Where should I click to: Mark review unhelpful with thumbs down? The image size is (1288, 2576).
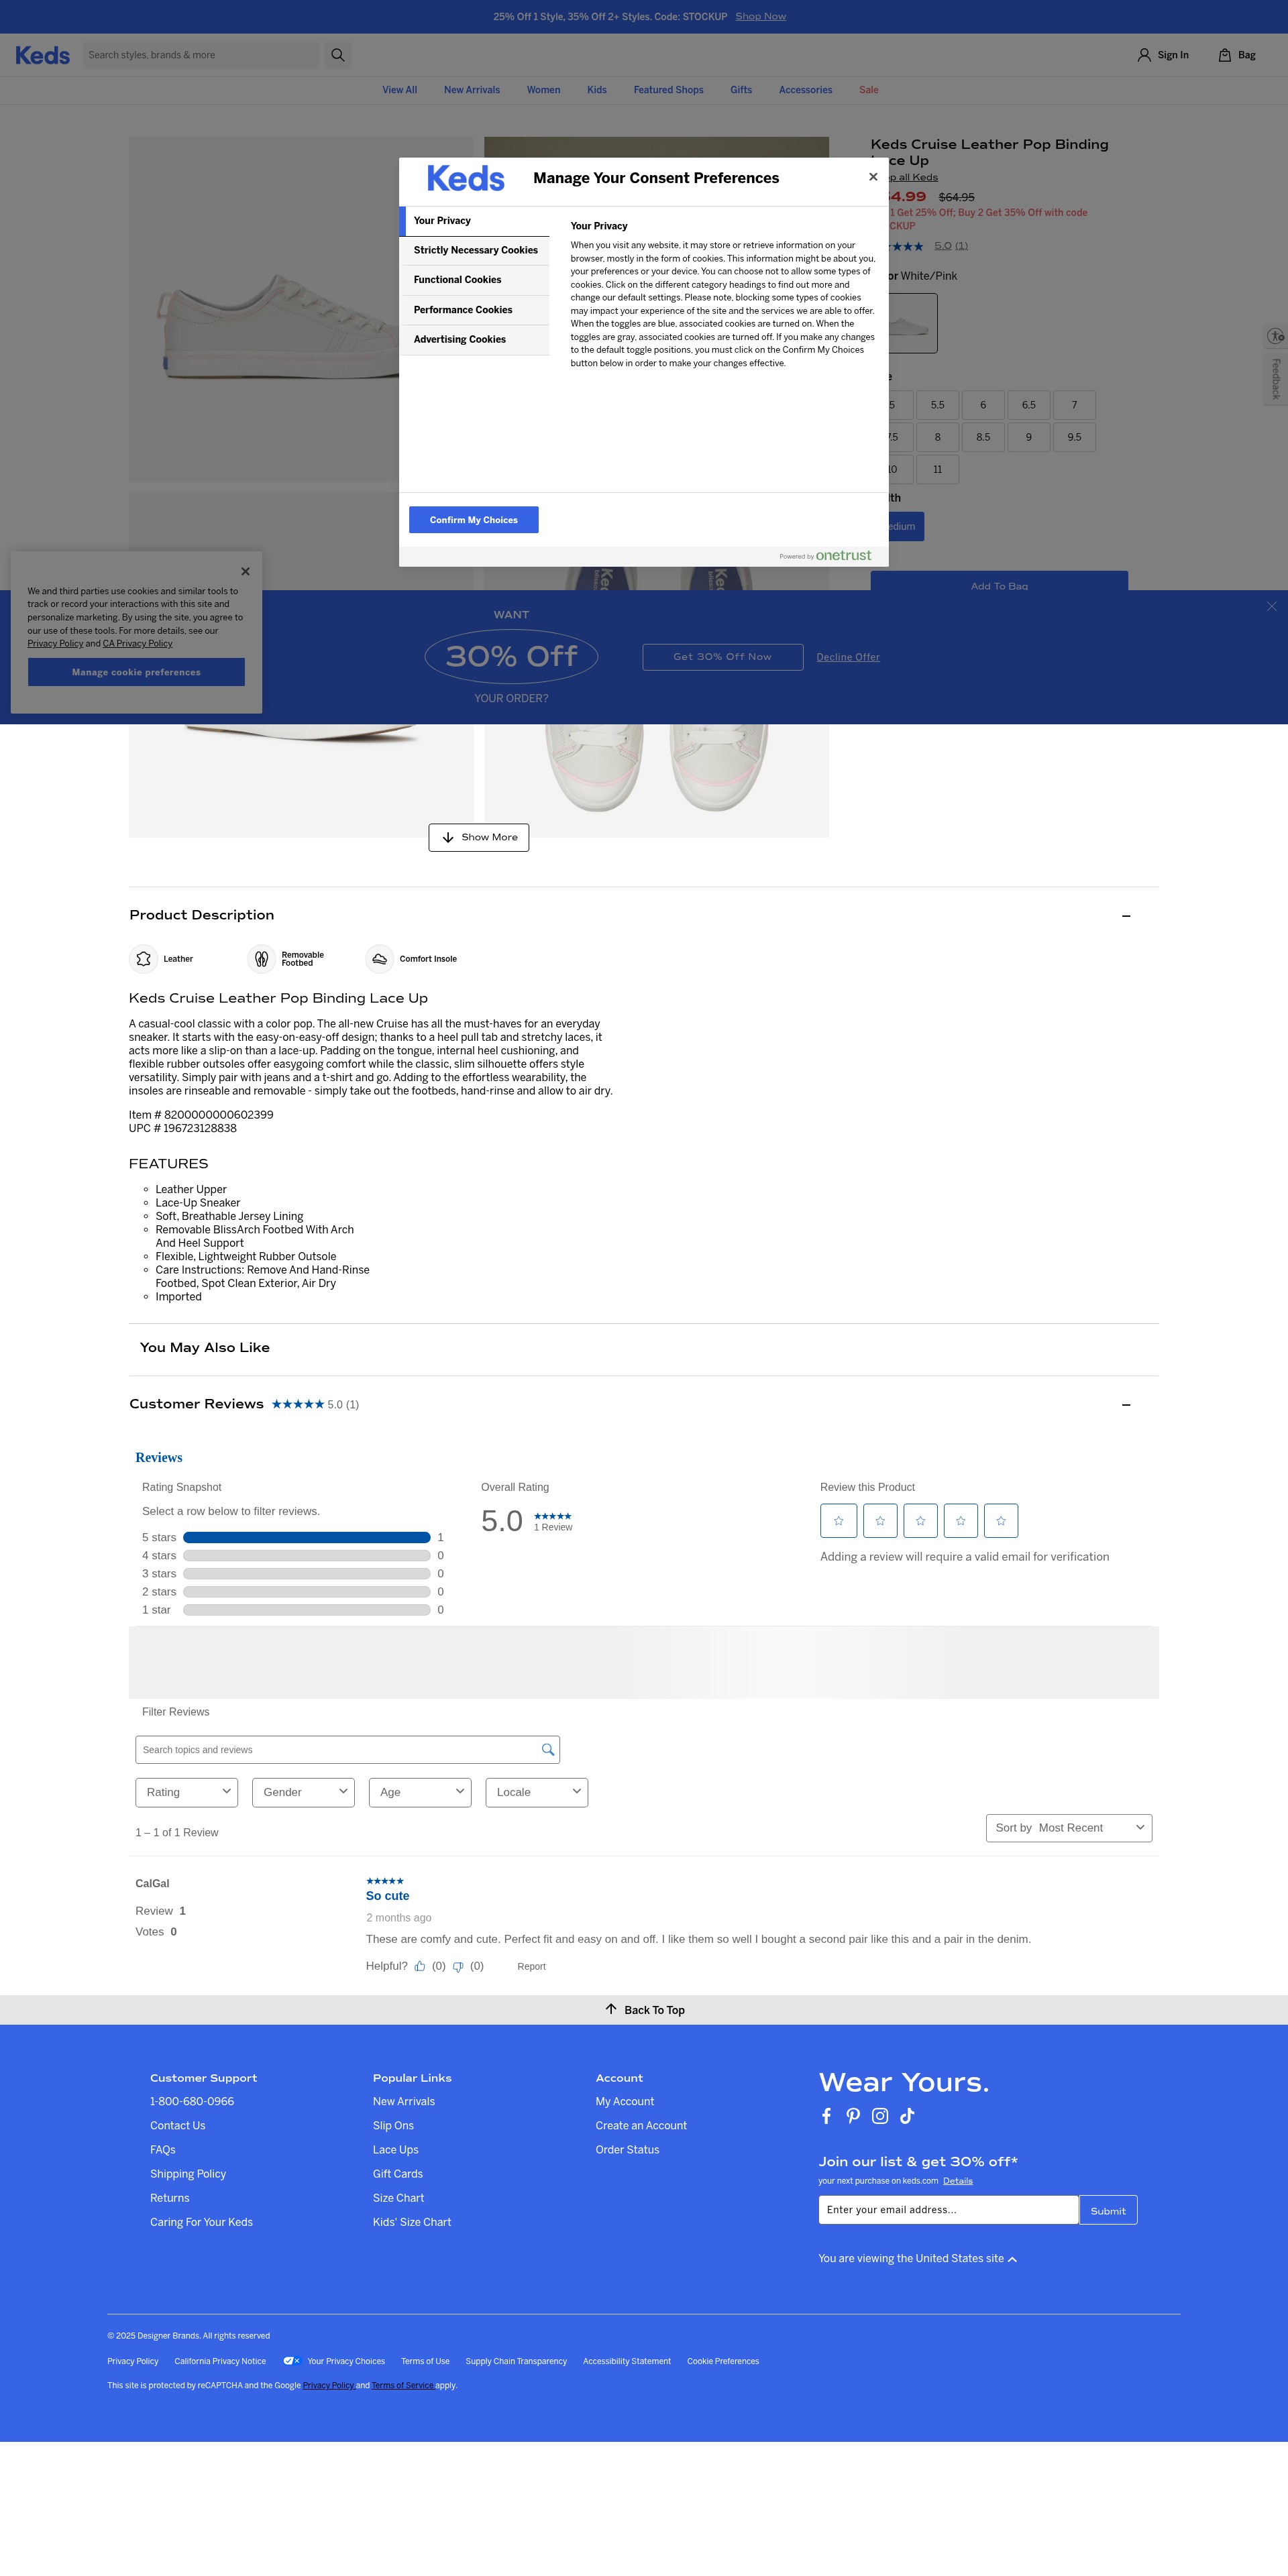click(458, 1966)
